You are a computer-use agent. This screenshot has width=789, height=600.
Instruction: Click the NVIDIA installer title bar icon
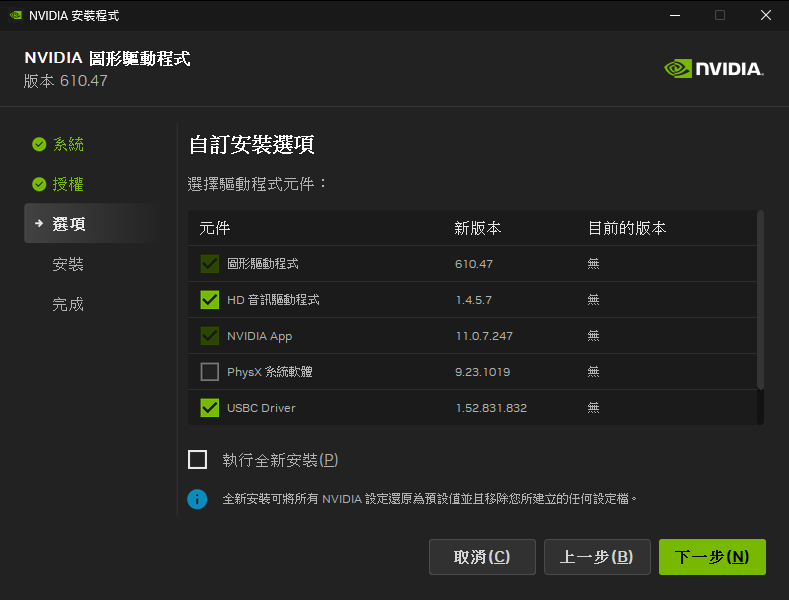16,15
